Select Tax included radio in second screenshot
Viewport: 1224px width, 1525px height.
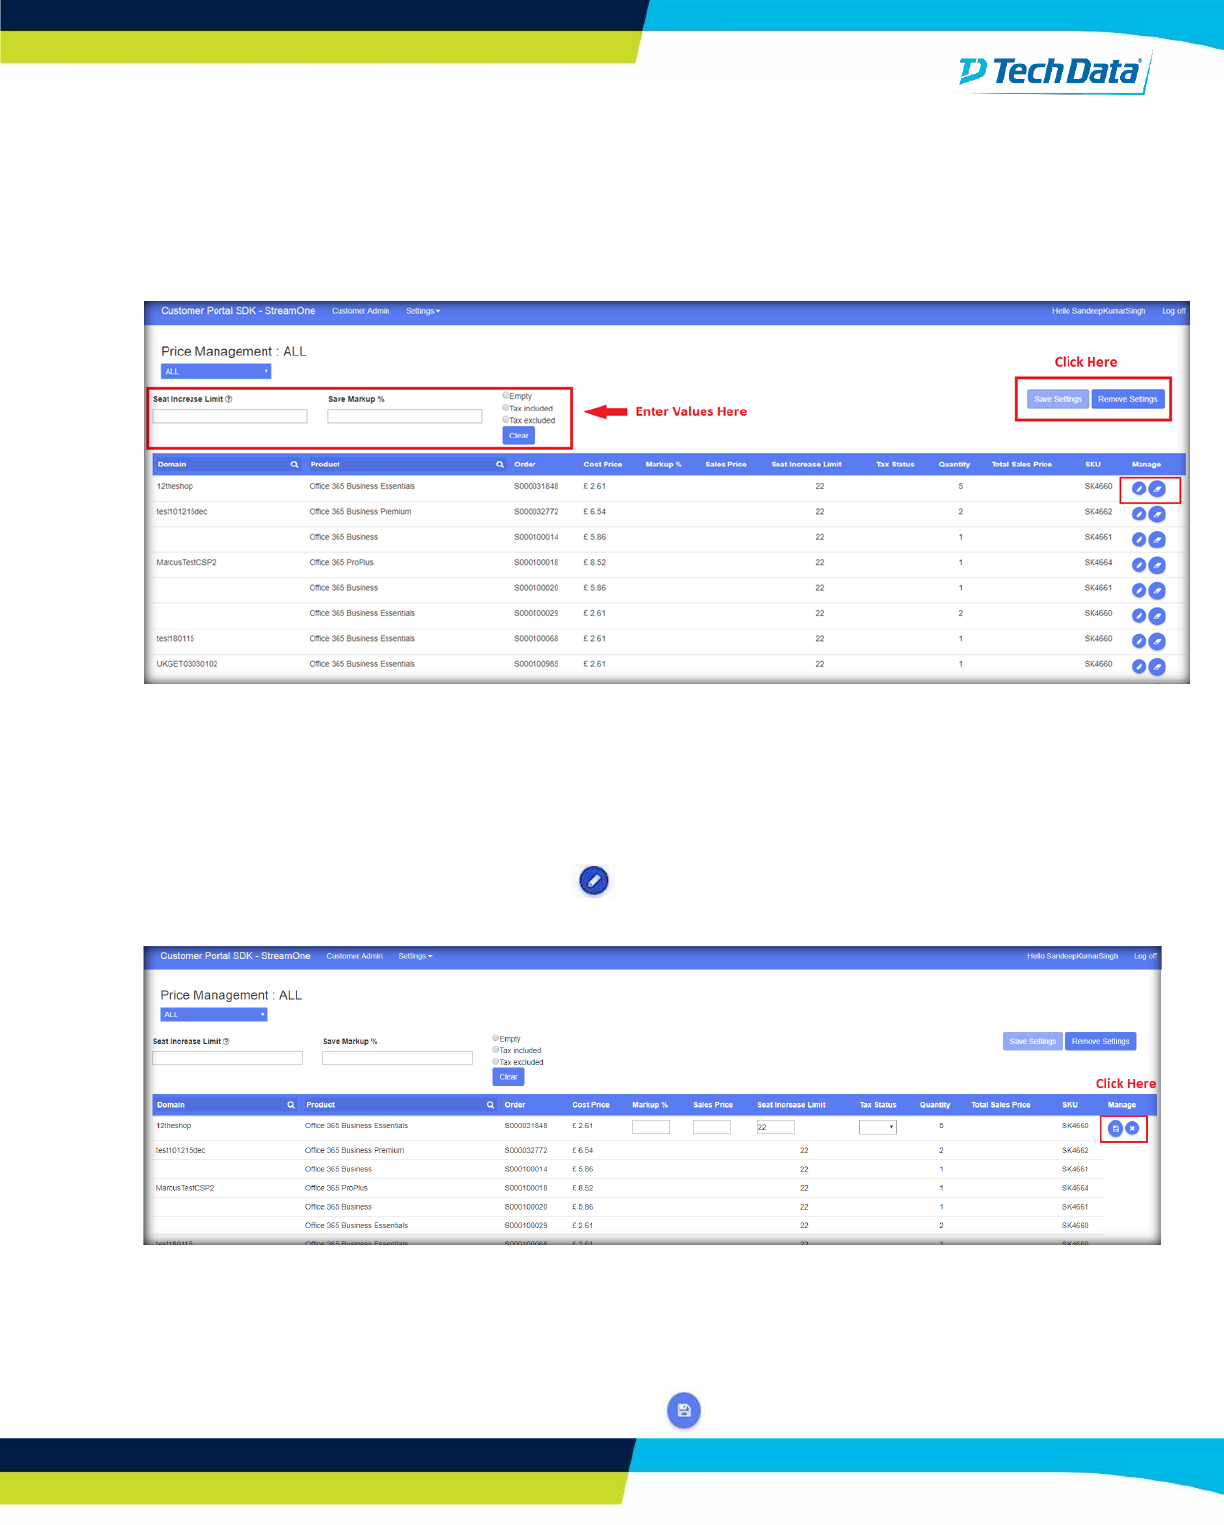click(x=496, y=1050)
